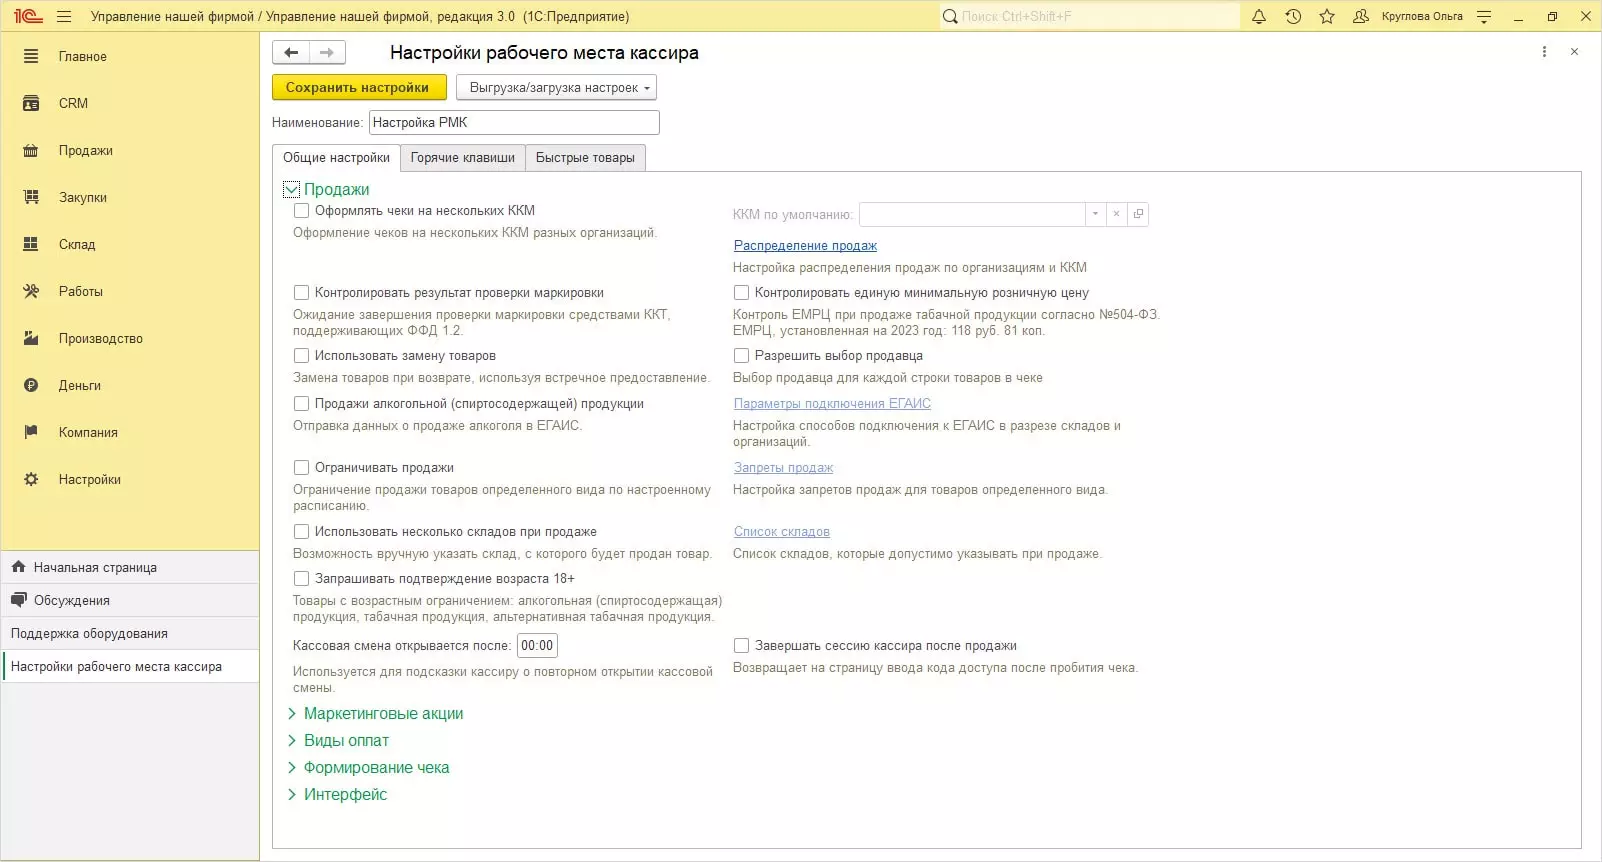Open the 1C main menu hamburger icon
The width and height of the screenshot is (1602, 862).
point(64,16)
